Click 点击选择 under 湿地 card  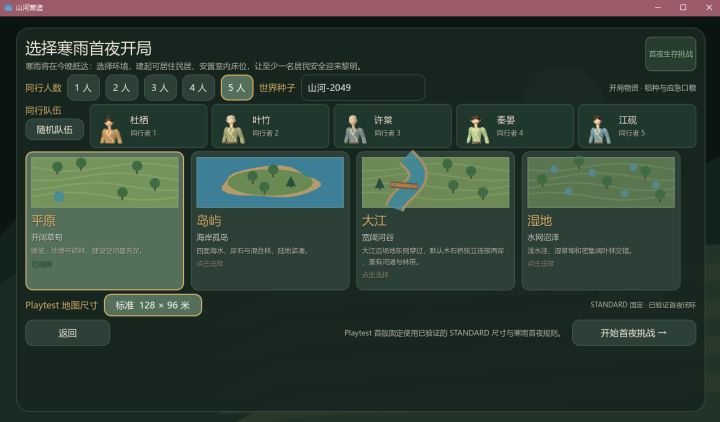(541, 264)
